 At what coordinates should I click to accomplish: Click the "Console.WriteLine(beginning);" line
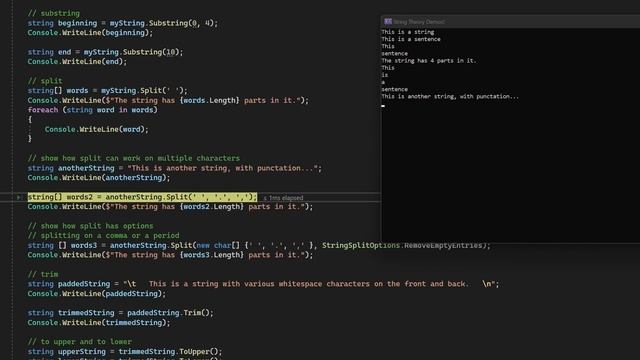point(90,33)
